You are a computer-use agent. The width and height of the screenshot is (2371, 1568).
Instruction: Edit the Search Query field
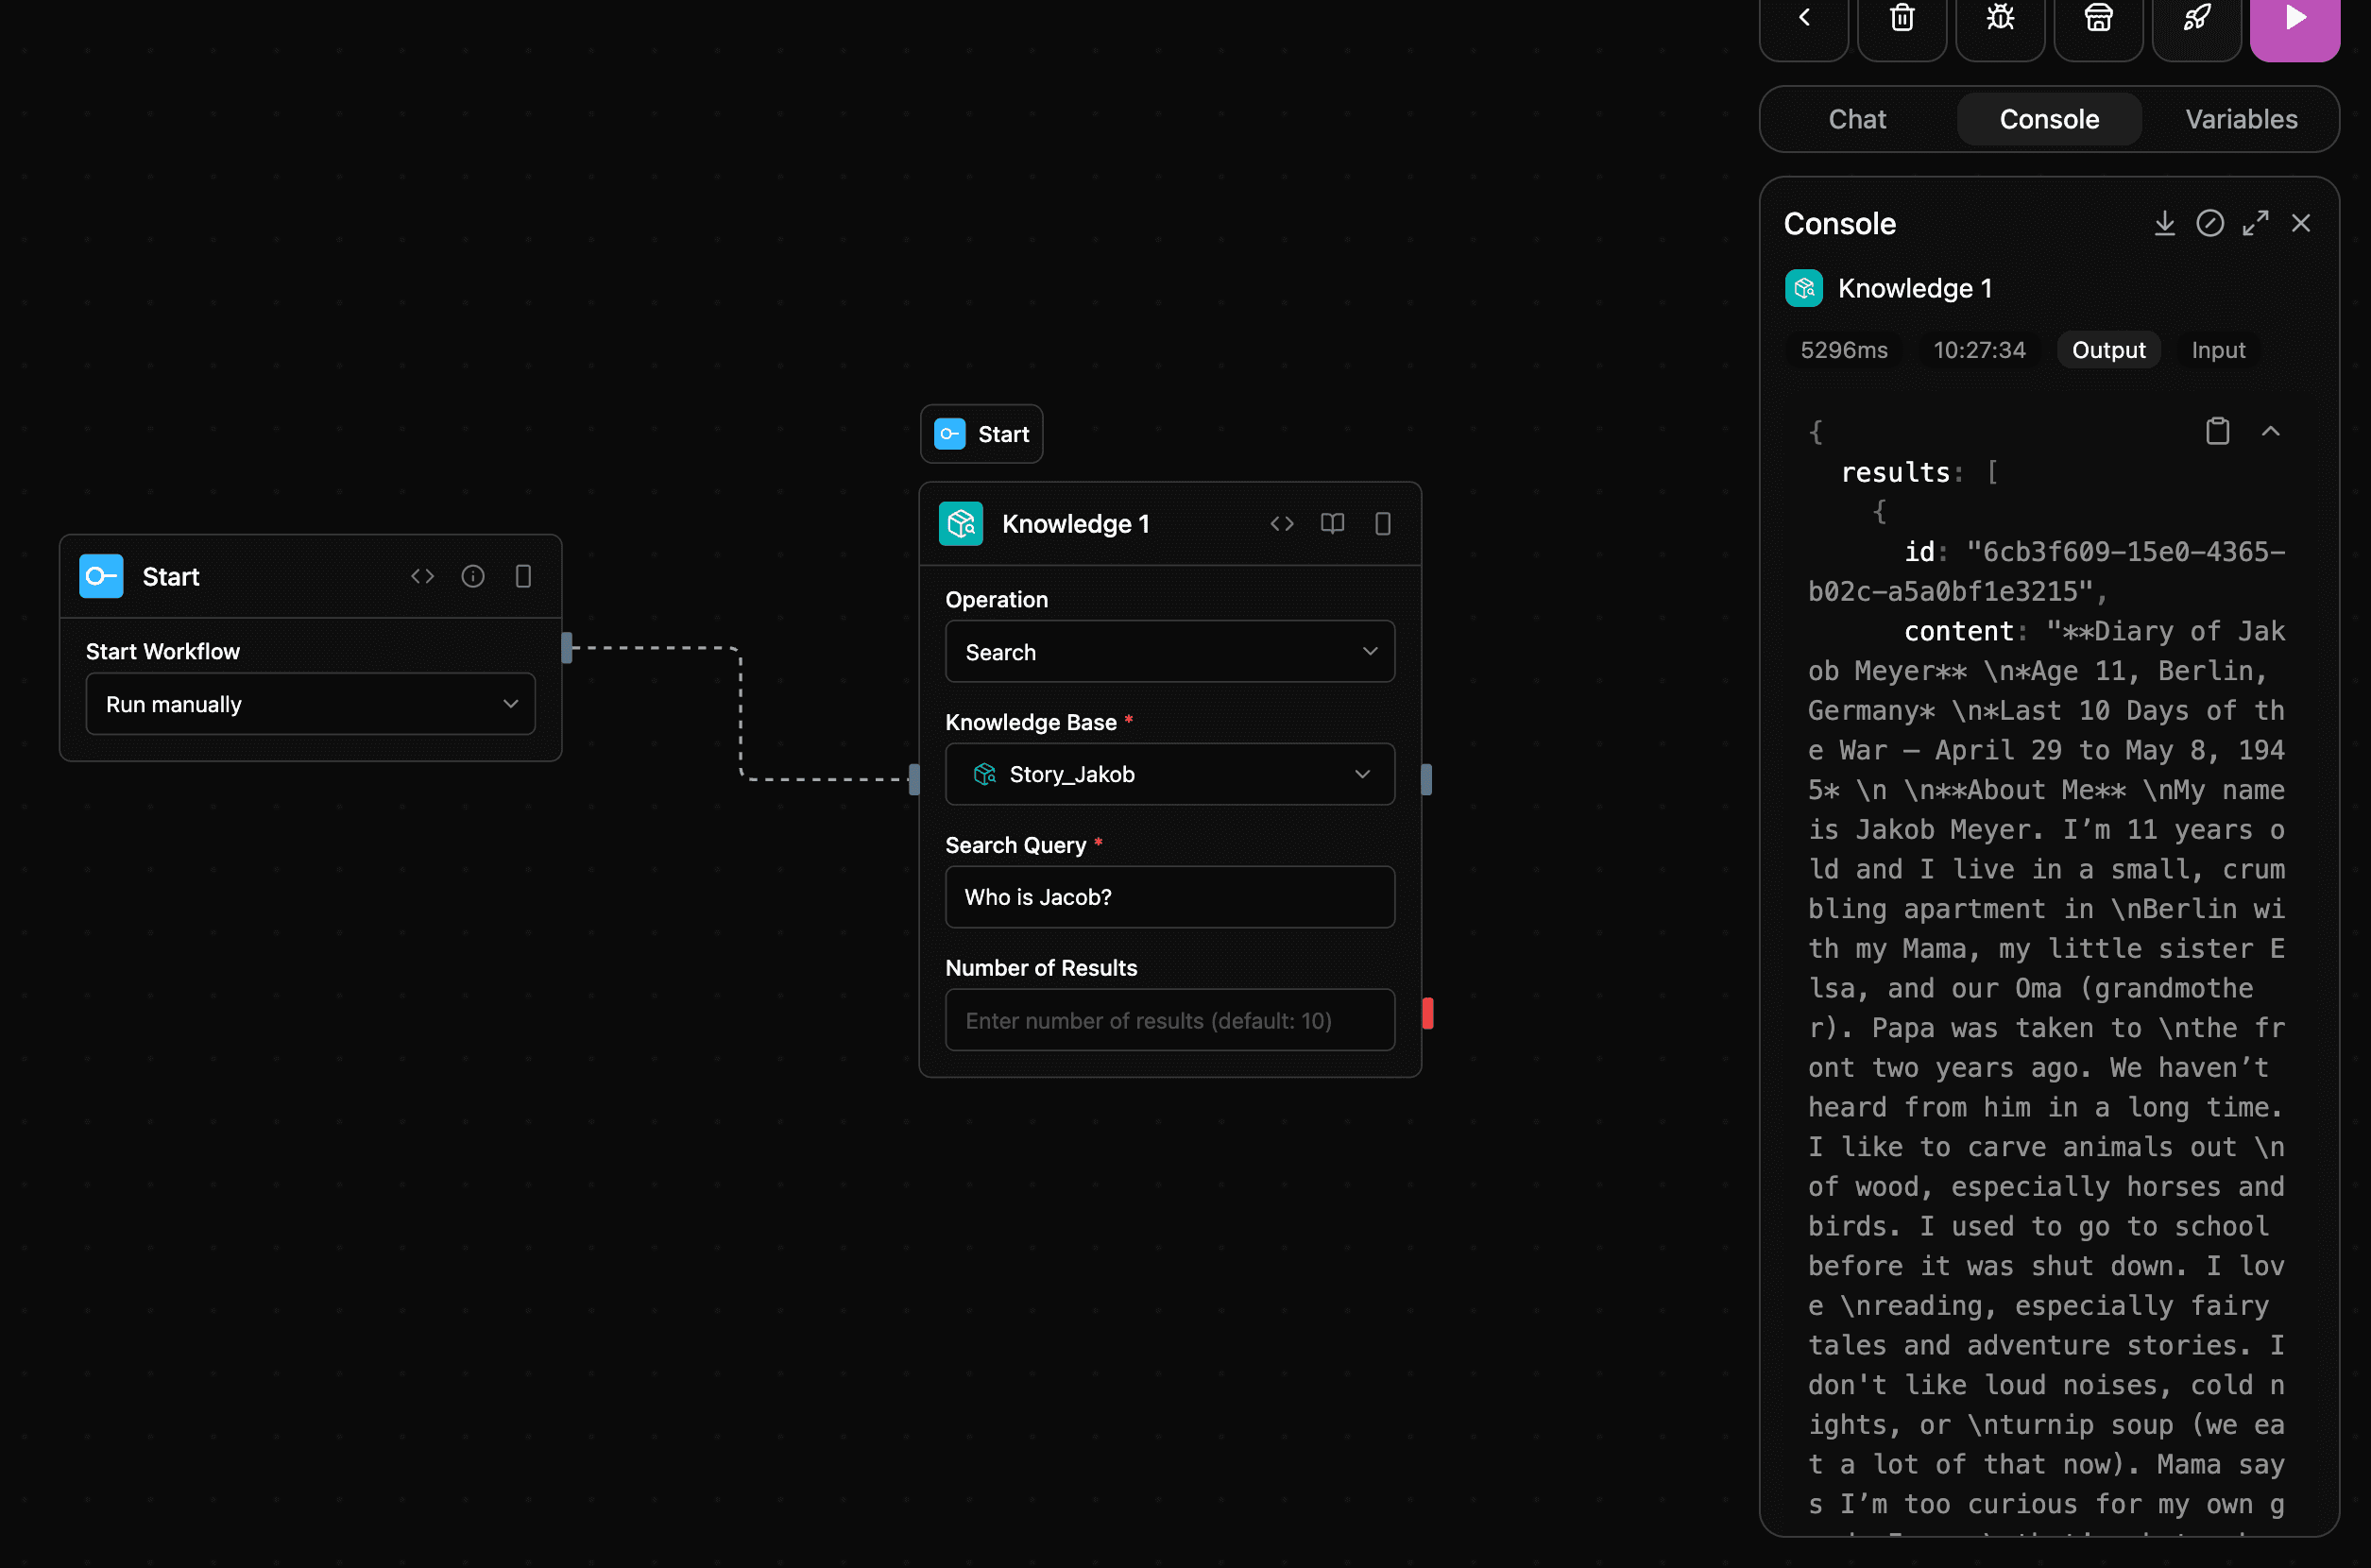click(1169, 897)
